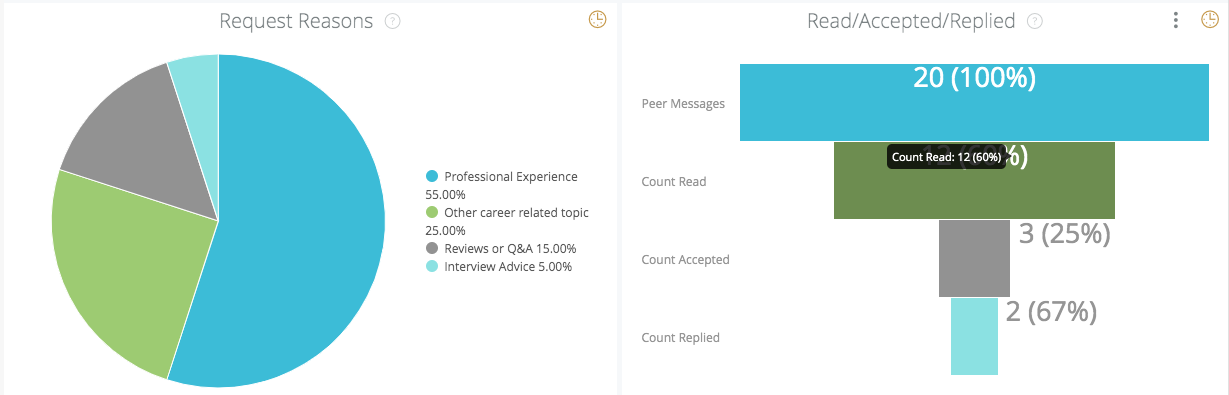Image resolution: width=1229 pixels, height=395 pixels.
Task: Click the blue Peer Messages funnel bar
Action: [x=974, y=102]
